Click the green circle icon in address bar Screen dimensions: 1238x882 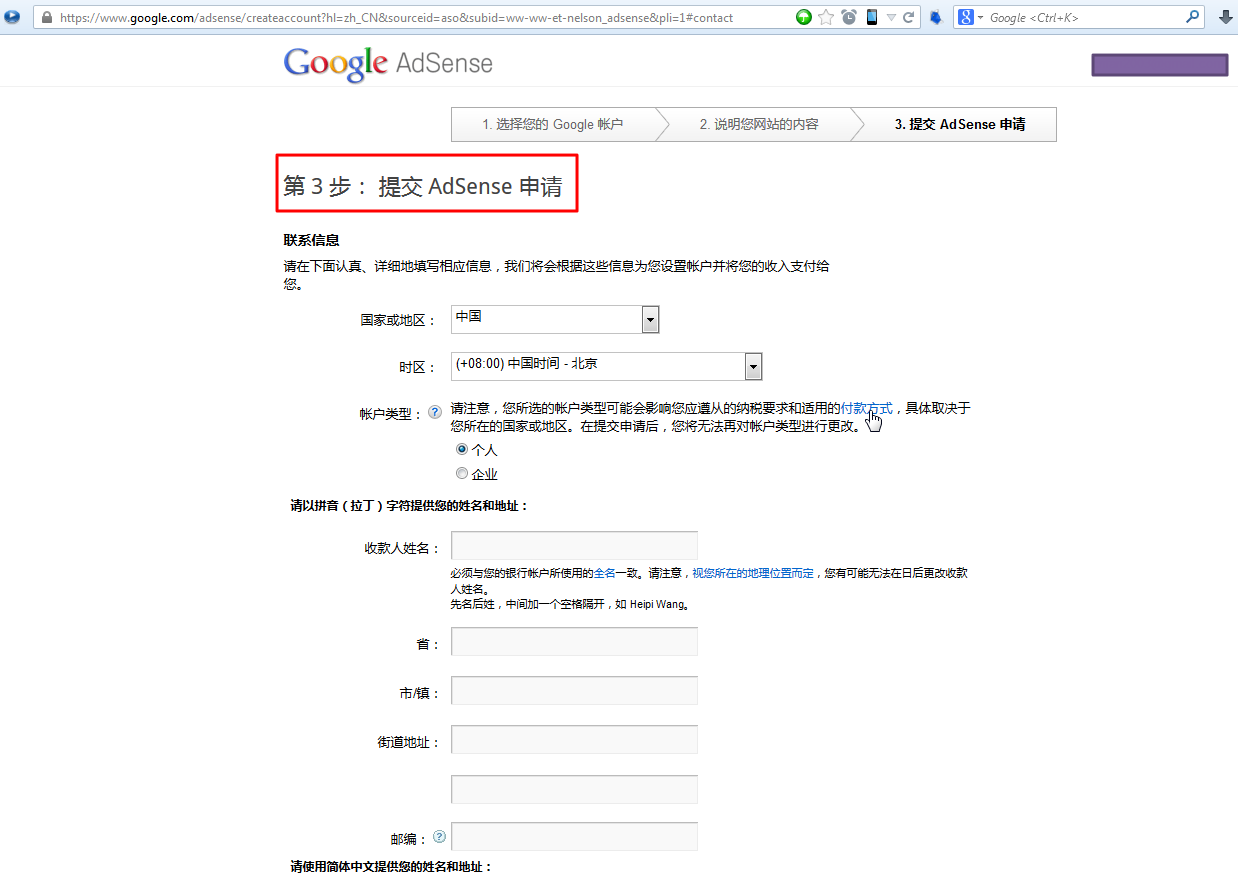pos(804,17)
